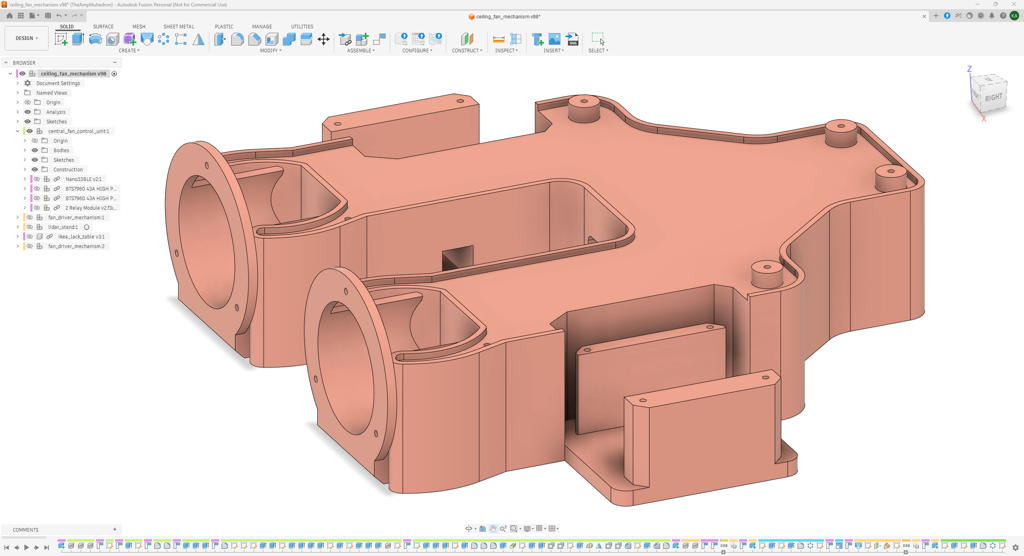This screenshot has height=556, width=1024.
Task: Click the Save icon in quick access bar
Action: tap(48, 16)
